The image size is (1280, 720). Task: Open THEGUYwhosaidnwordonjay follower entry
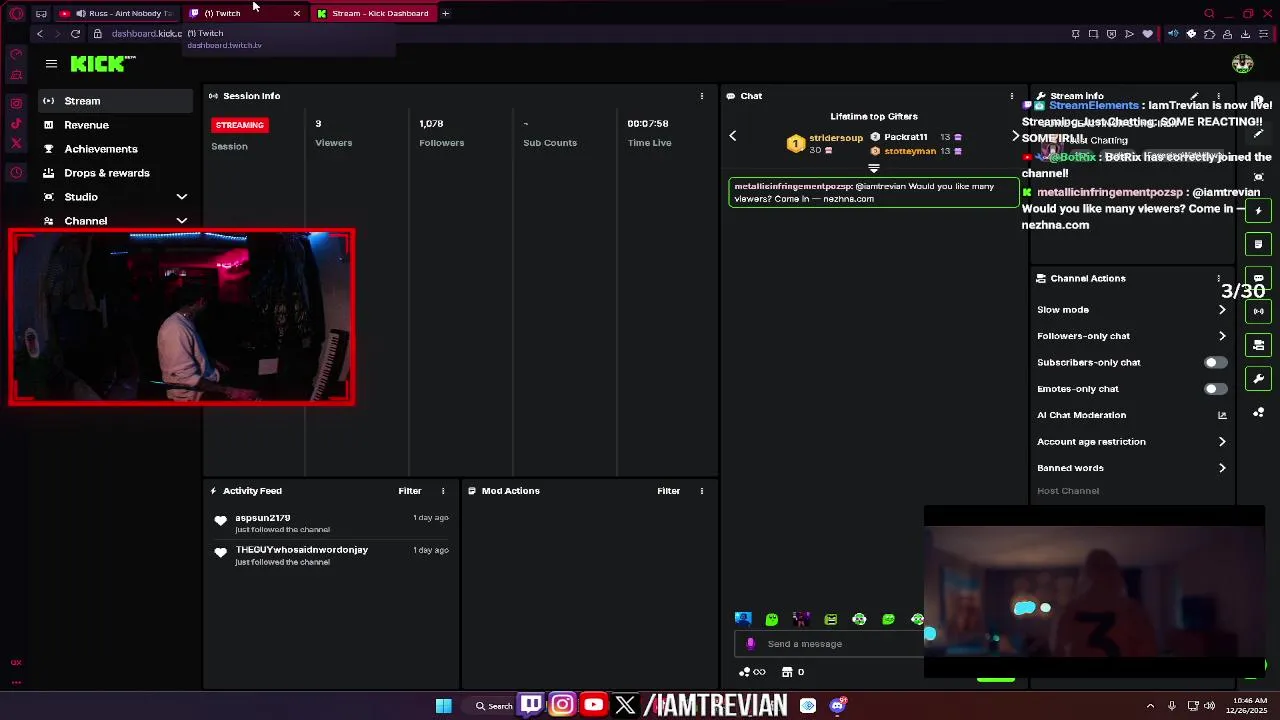click(331, 555)
